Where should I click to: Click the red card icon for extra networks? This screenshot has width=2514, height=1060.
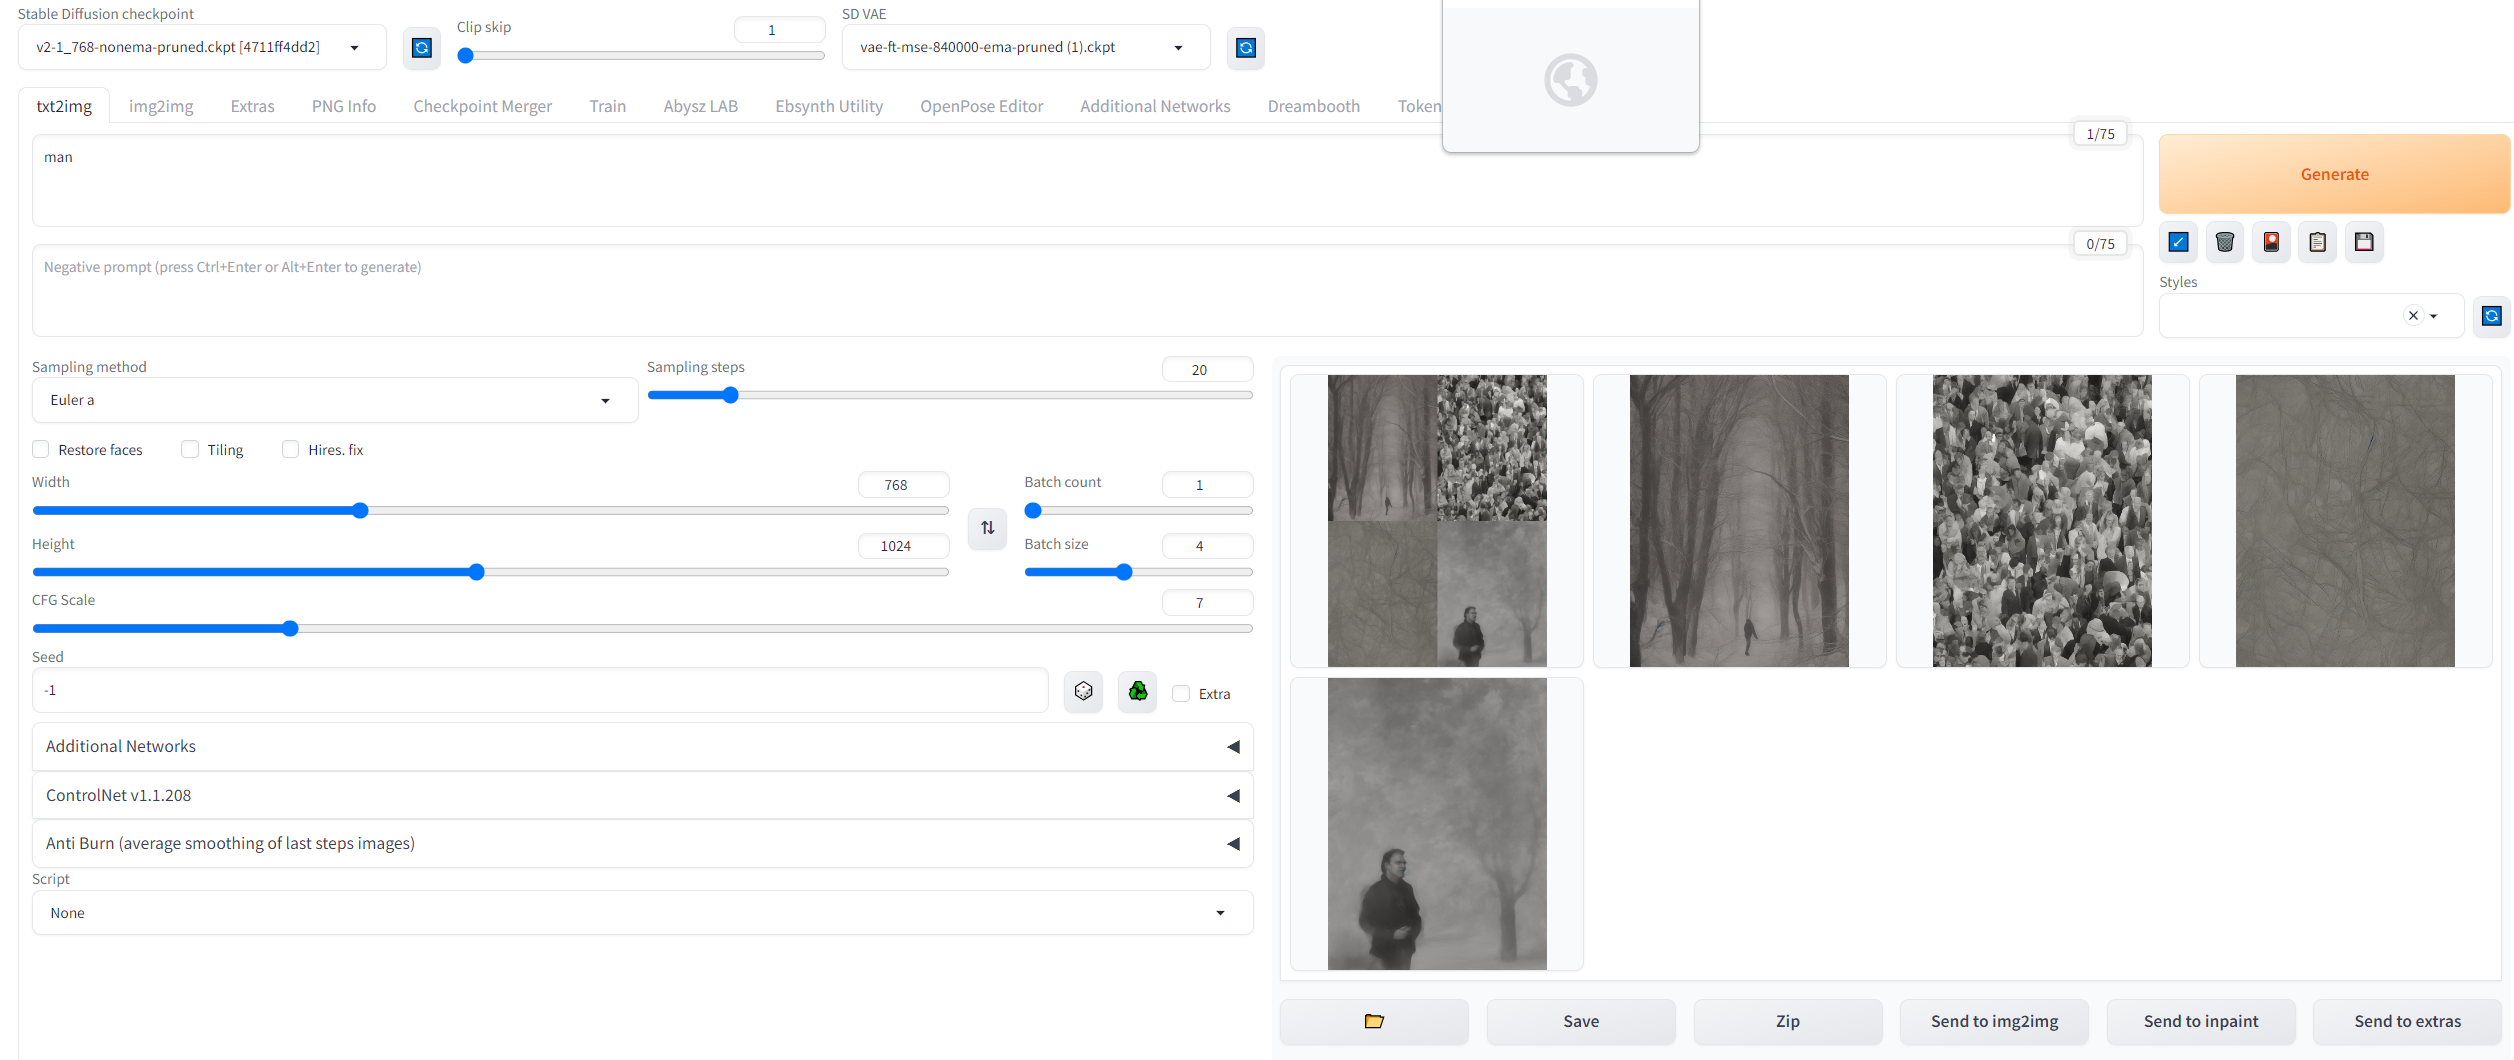tap(2271, 242)
